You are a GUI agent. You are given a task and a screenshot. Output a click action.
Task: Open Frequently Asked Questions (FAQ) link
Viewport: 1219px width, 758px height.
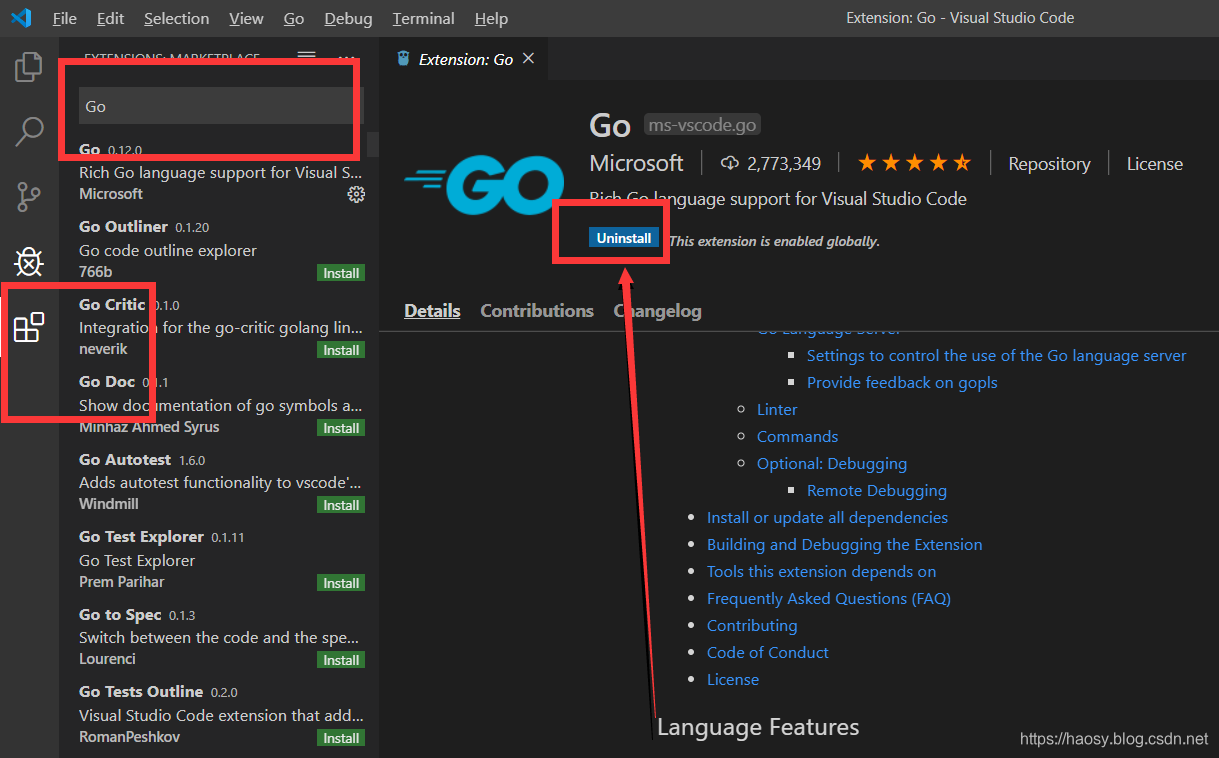(x=829, y=599)
